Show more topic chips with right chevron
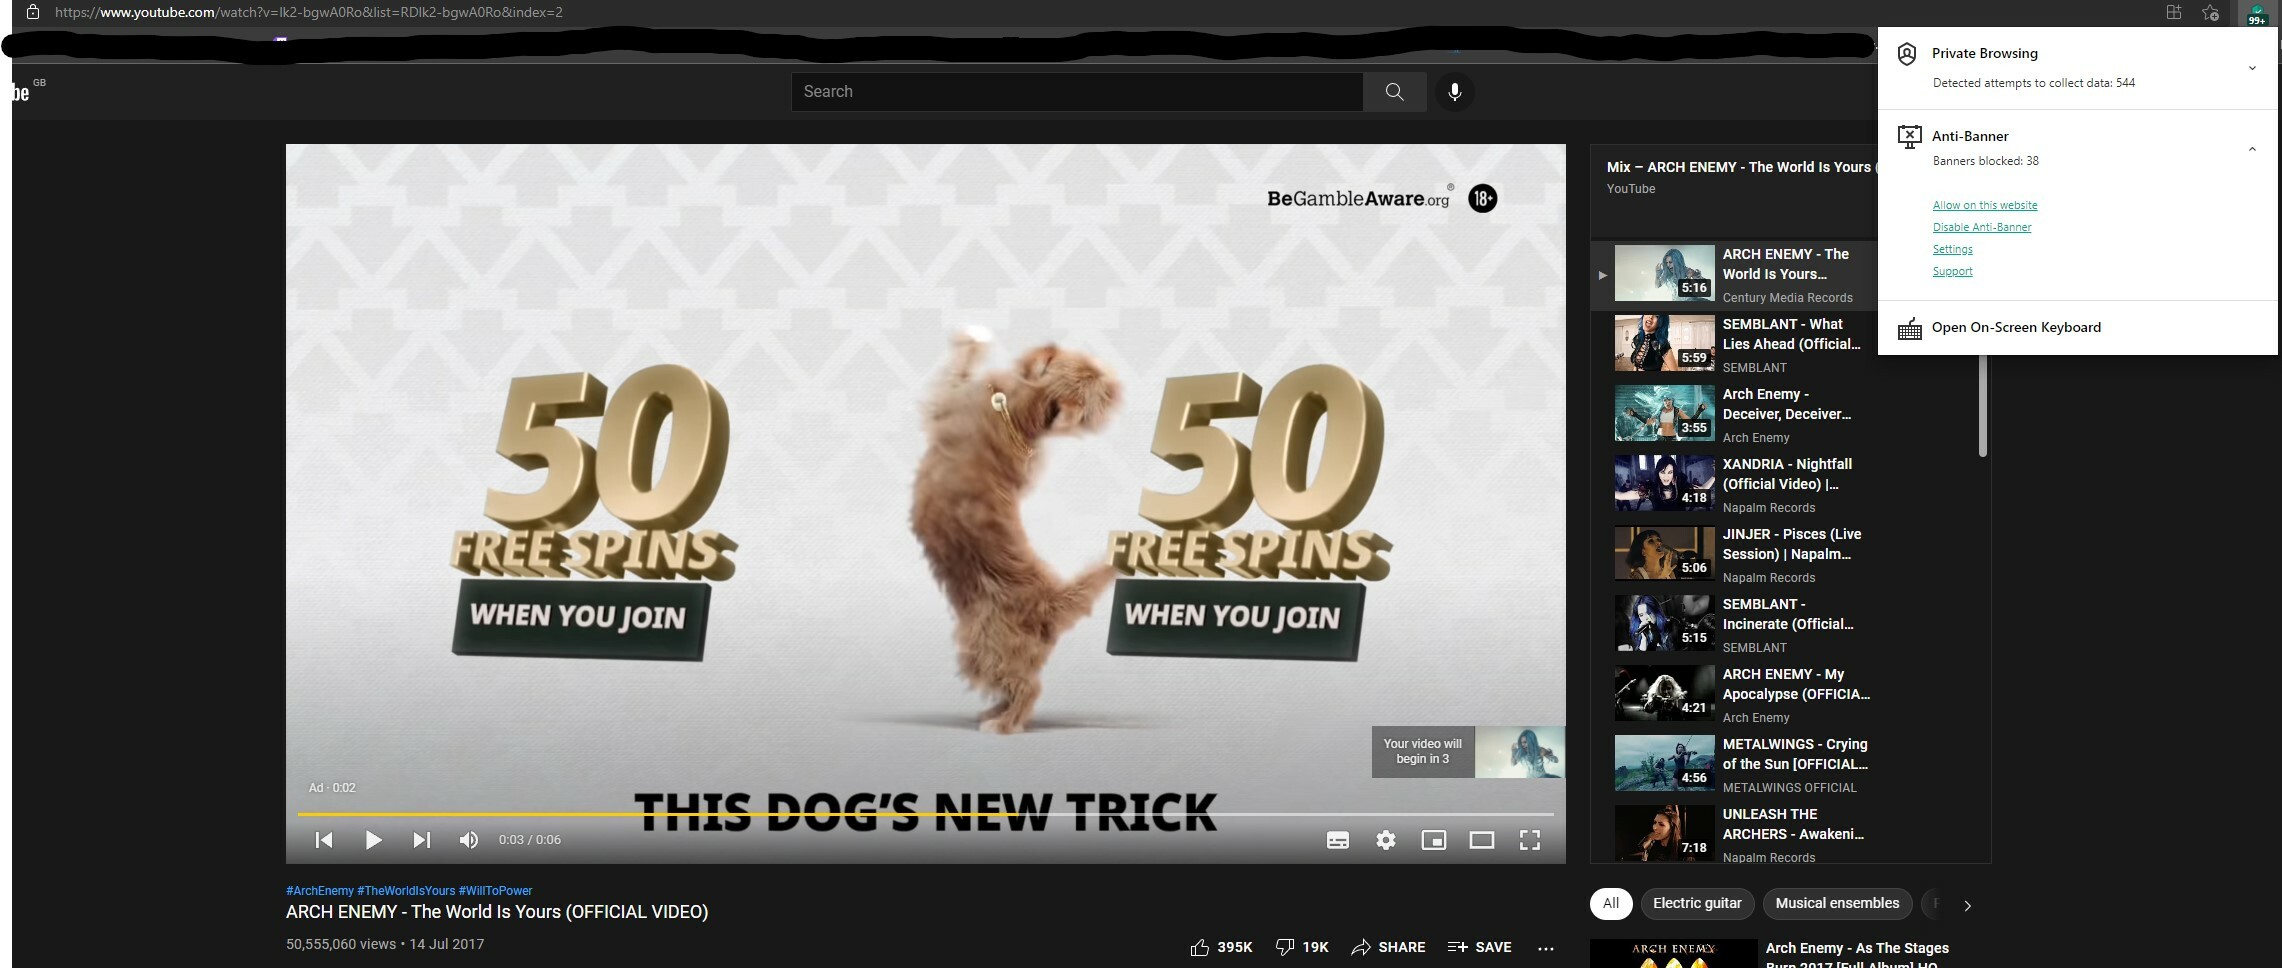This screenshot has height=968, width=2282. tap(1967, 906)
